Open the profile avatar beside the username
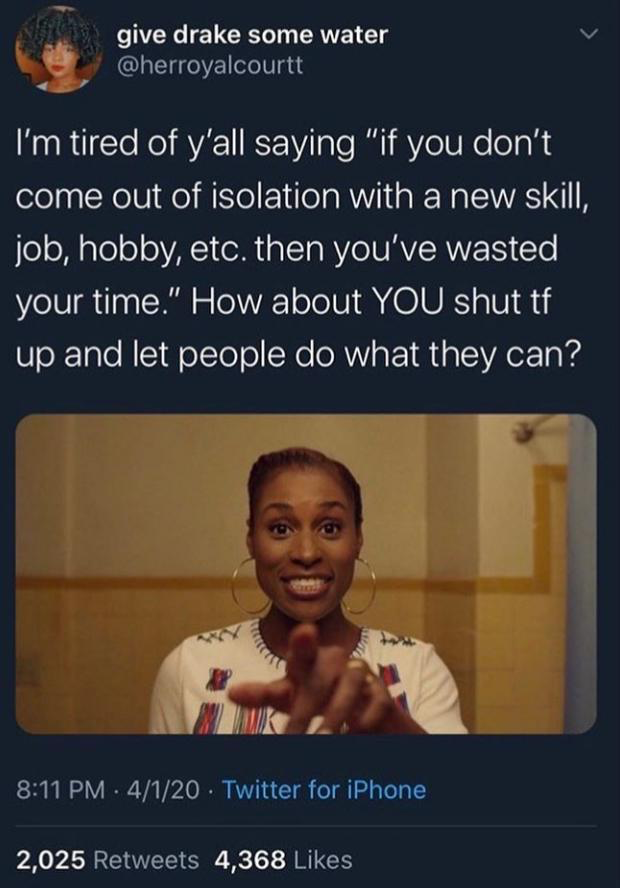This screenshot has height=888, width=620. [x=57, y=54]
